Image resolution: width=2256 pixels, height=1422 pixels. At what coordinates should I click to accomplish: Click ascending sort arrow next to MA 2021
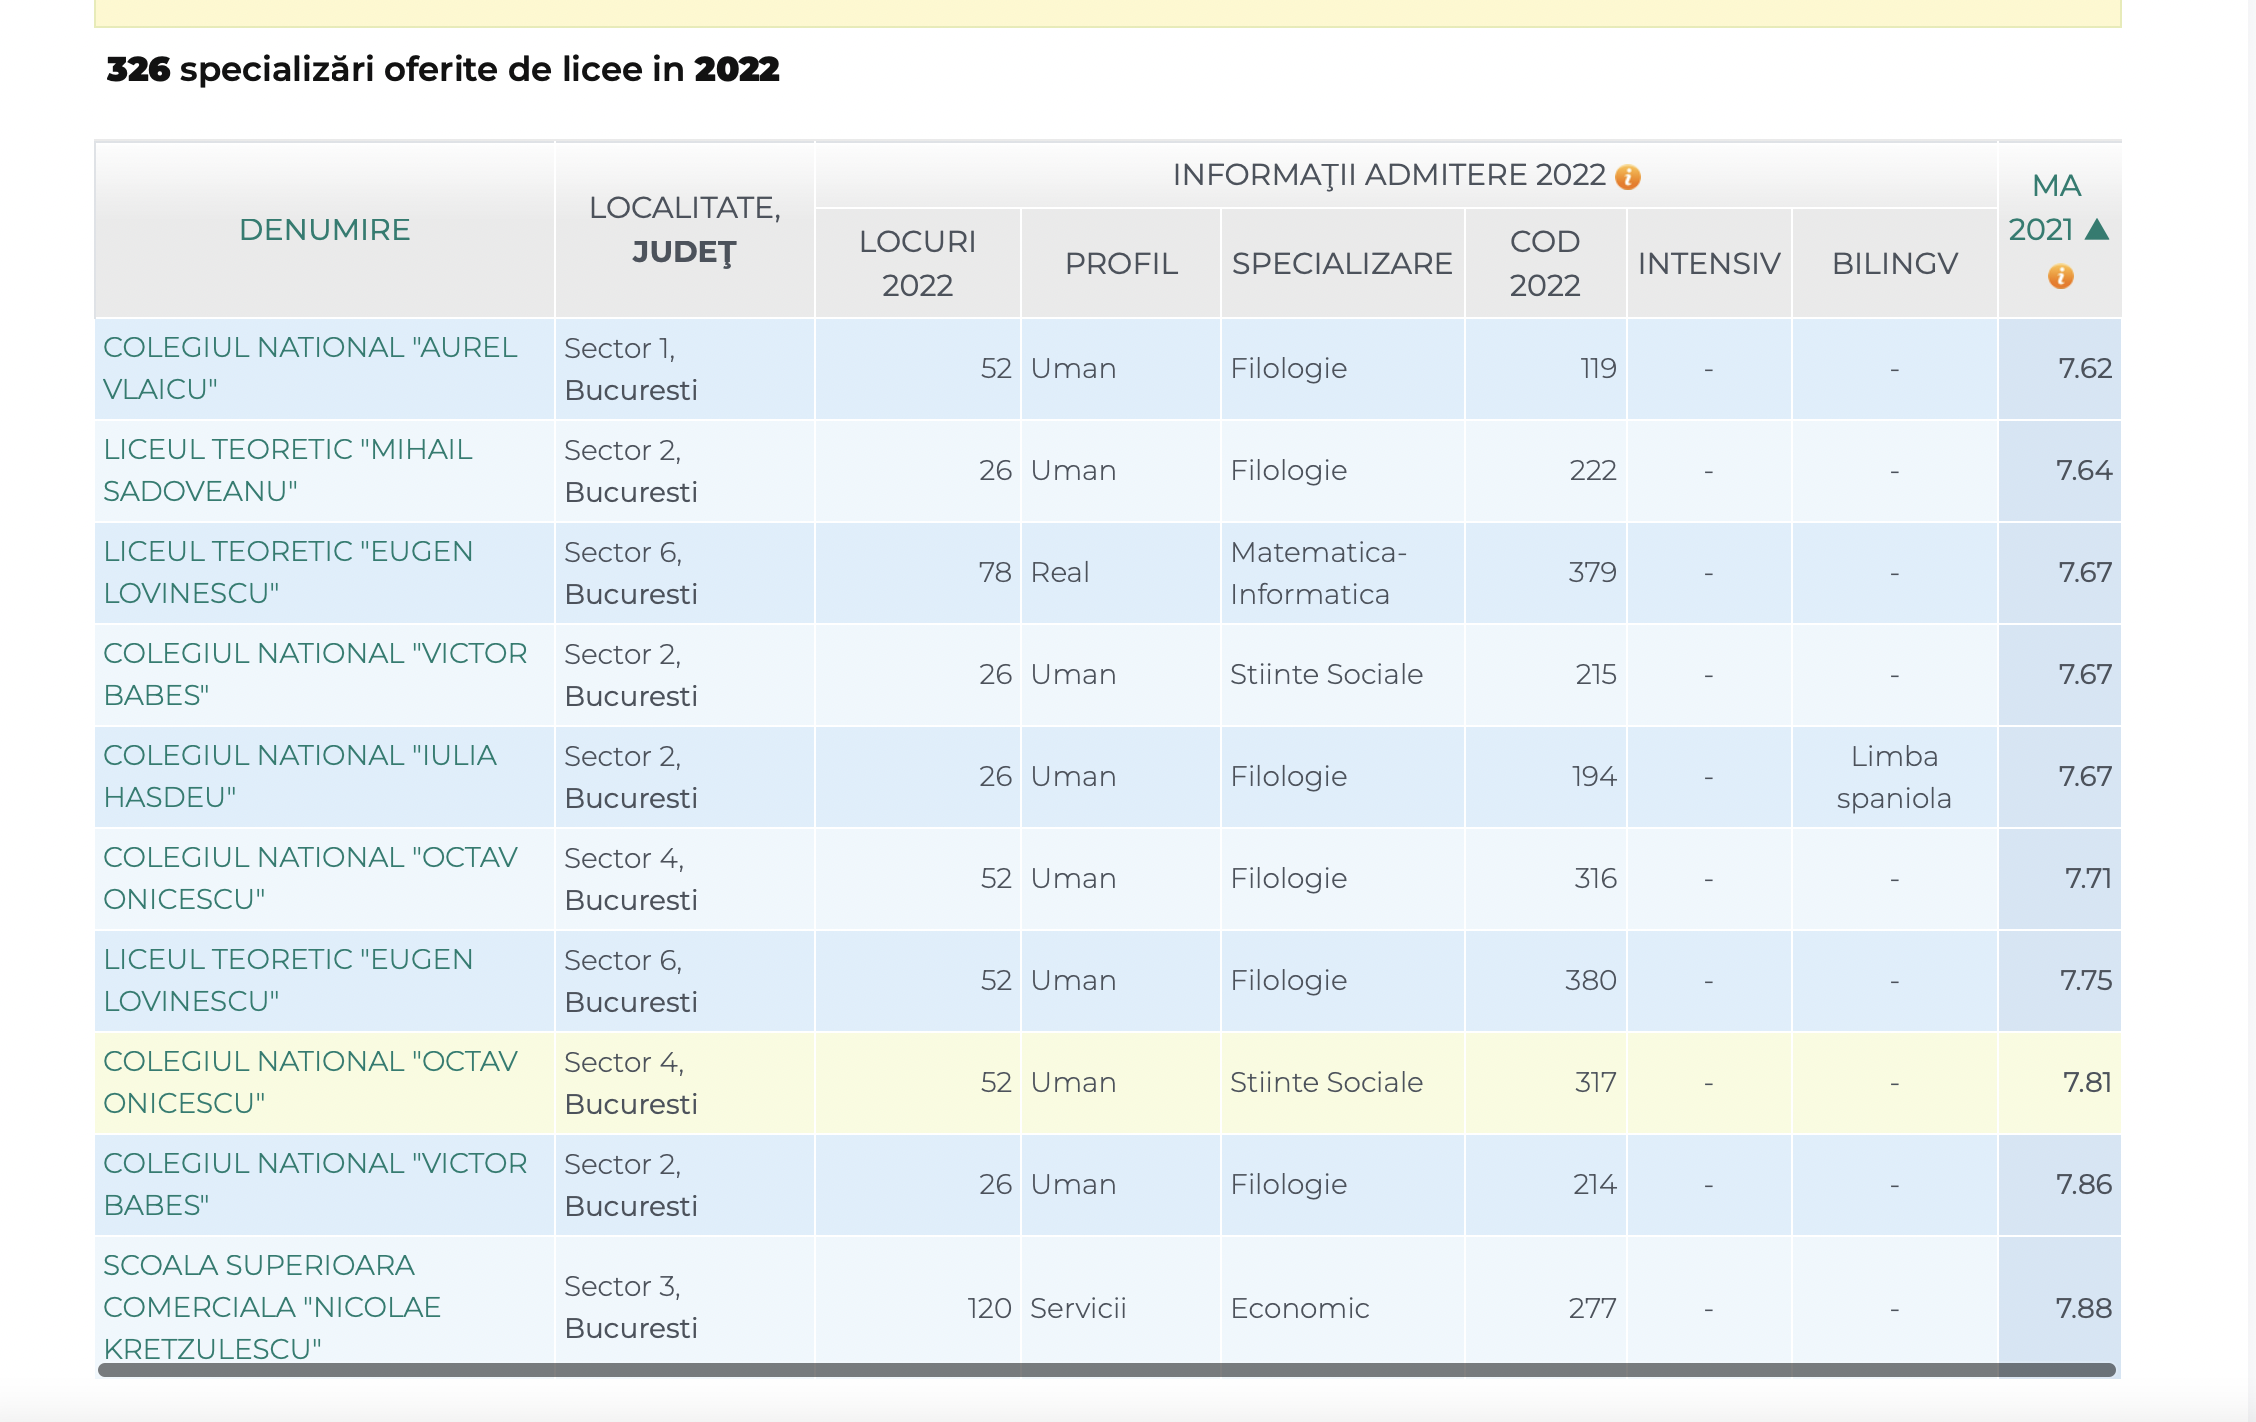click(x=2097, y=230)
